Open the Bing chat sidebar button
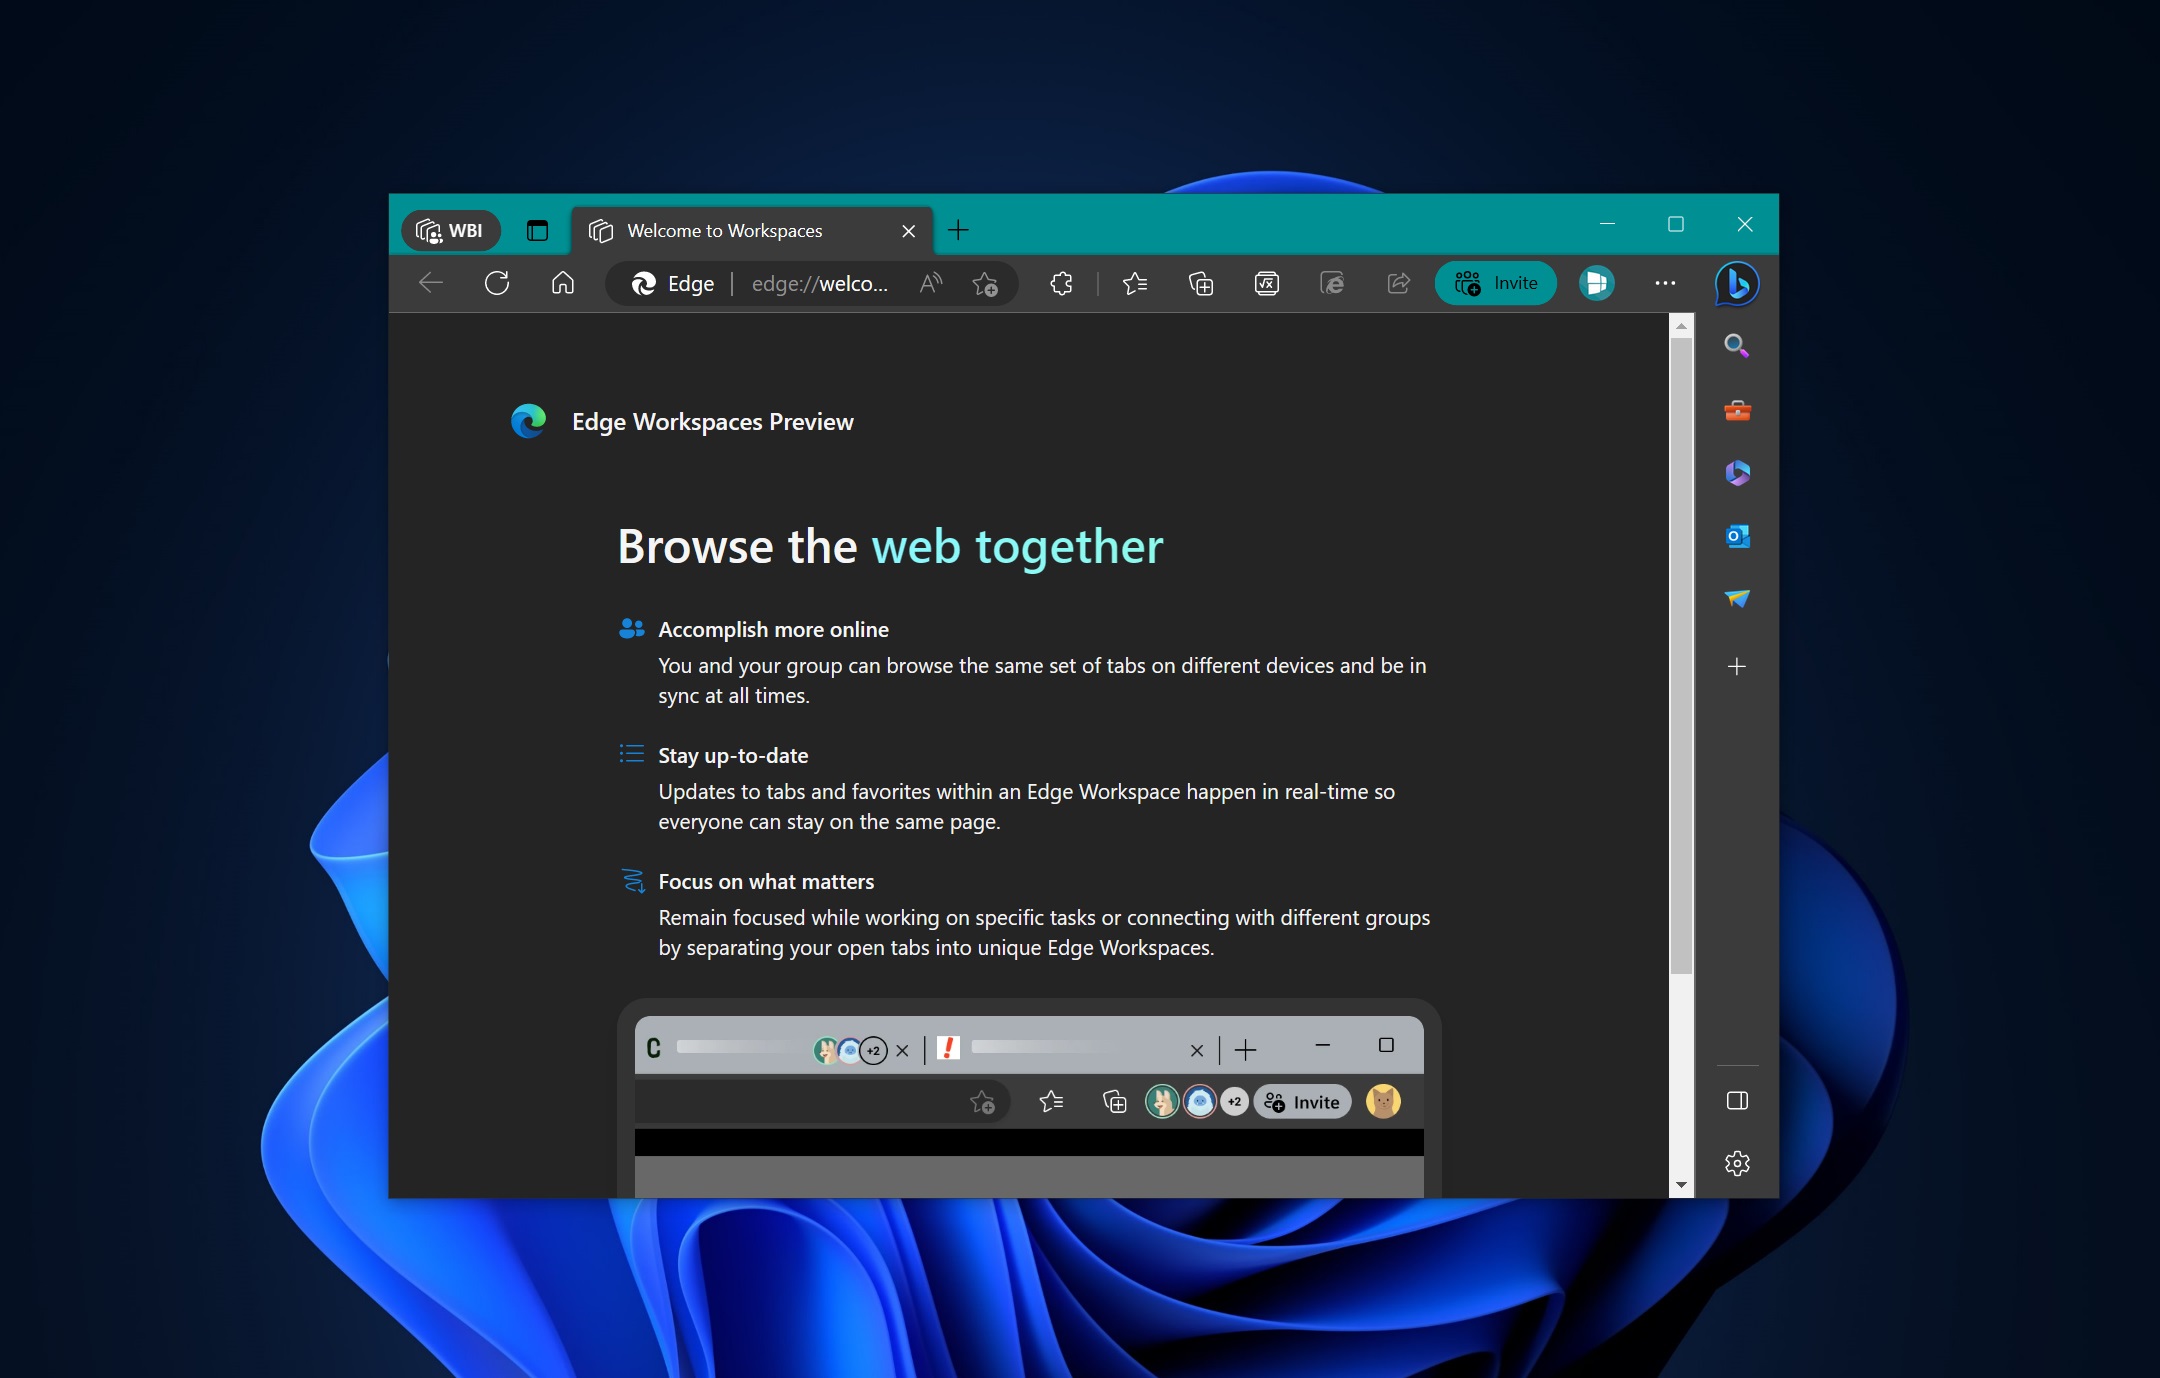This screenshot has height=1378, width=2160. (1738, 283)
